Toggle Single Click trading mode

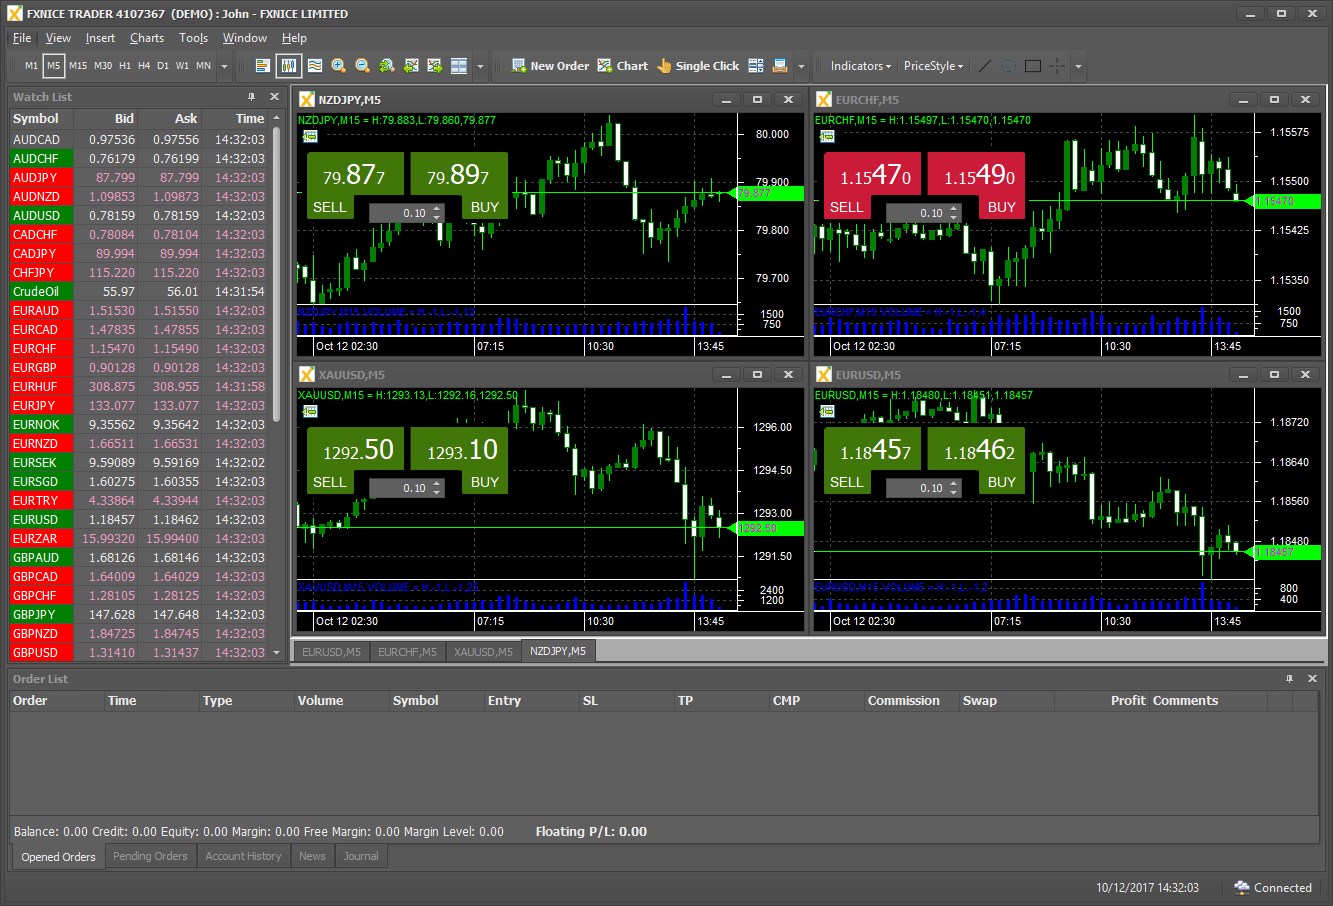pyautogui.click(x=697, y=66)
